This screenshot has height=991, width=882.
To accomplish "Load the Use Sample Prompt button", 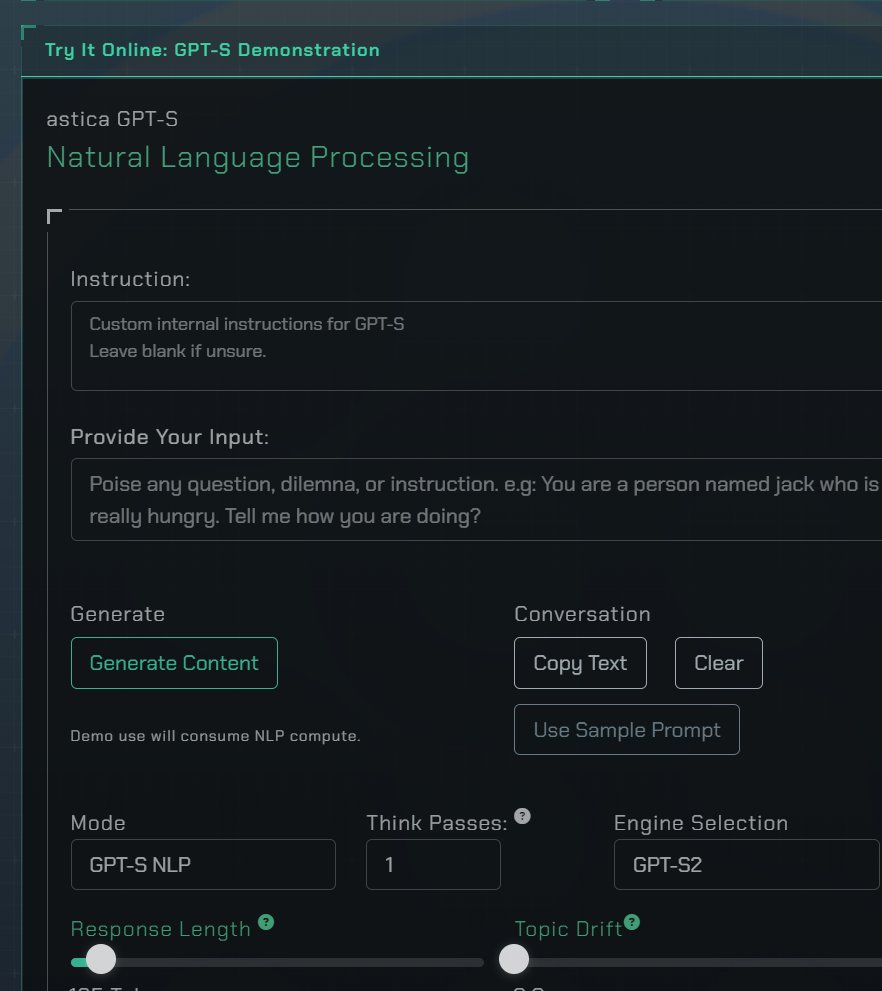I will point(627,729).
